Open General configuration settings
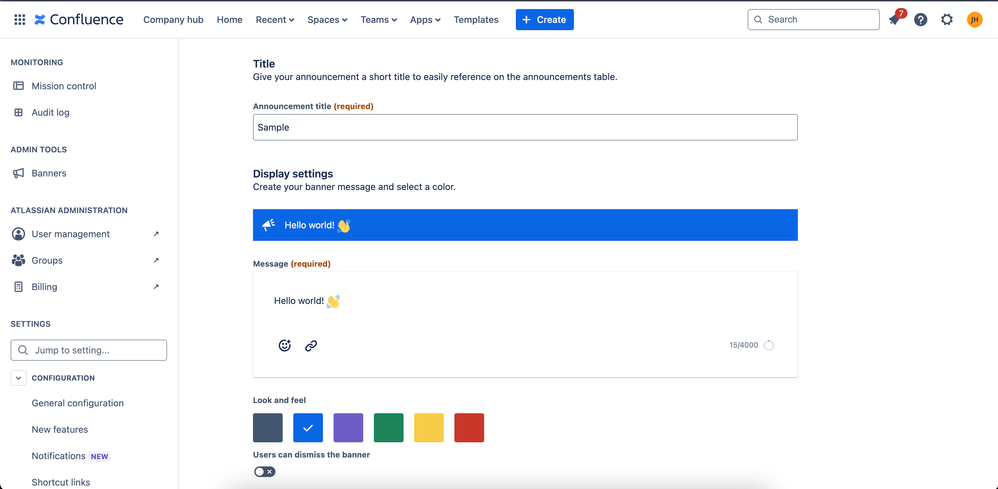The width and height of the screenshot is (998, 489). pyautogui.click(x=78, y=403)
